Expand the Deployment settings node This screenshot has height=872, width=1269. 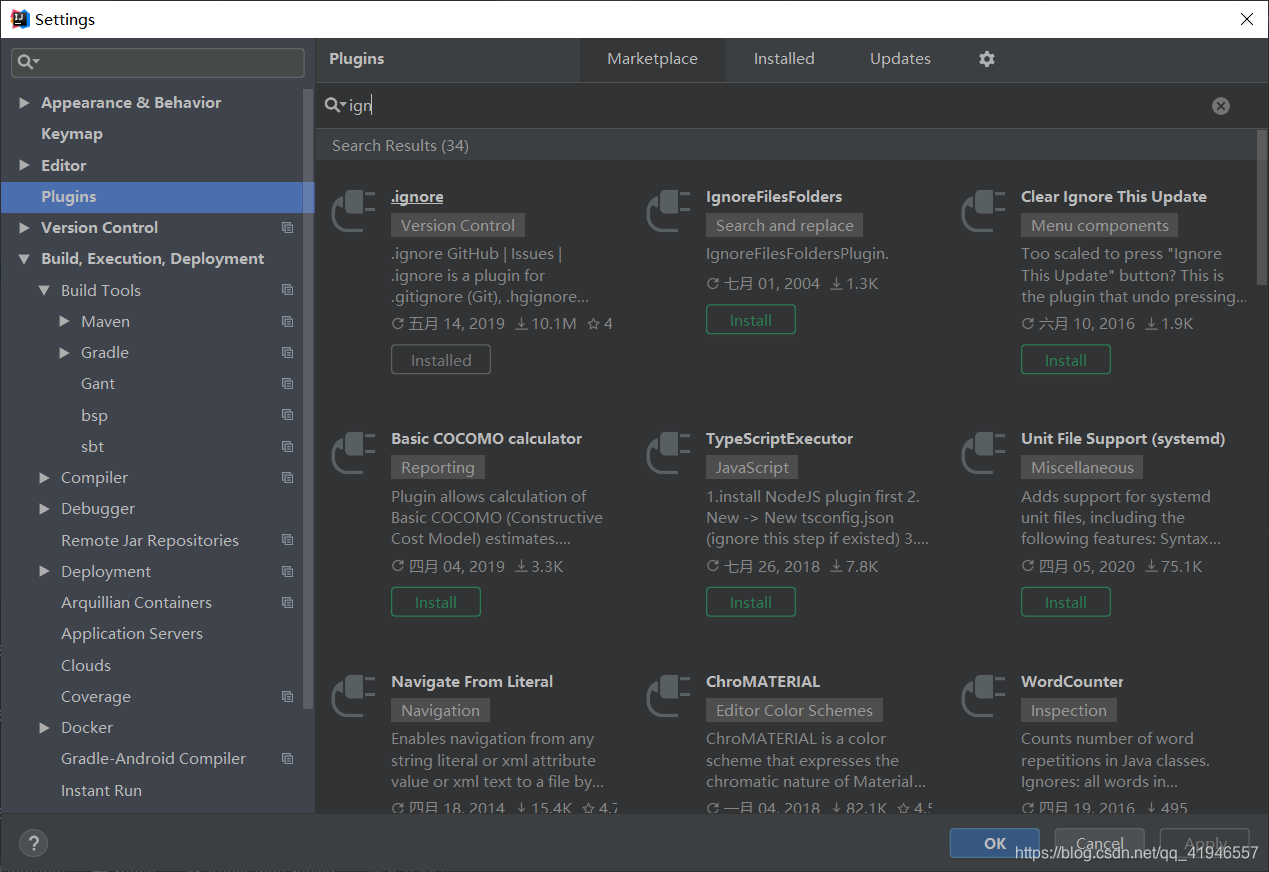click(44, 572)
